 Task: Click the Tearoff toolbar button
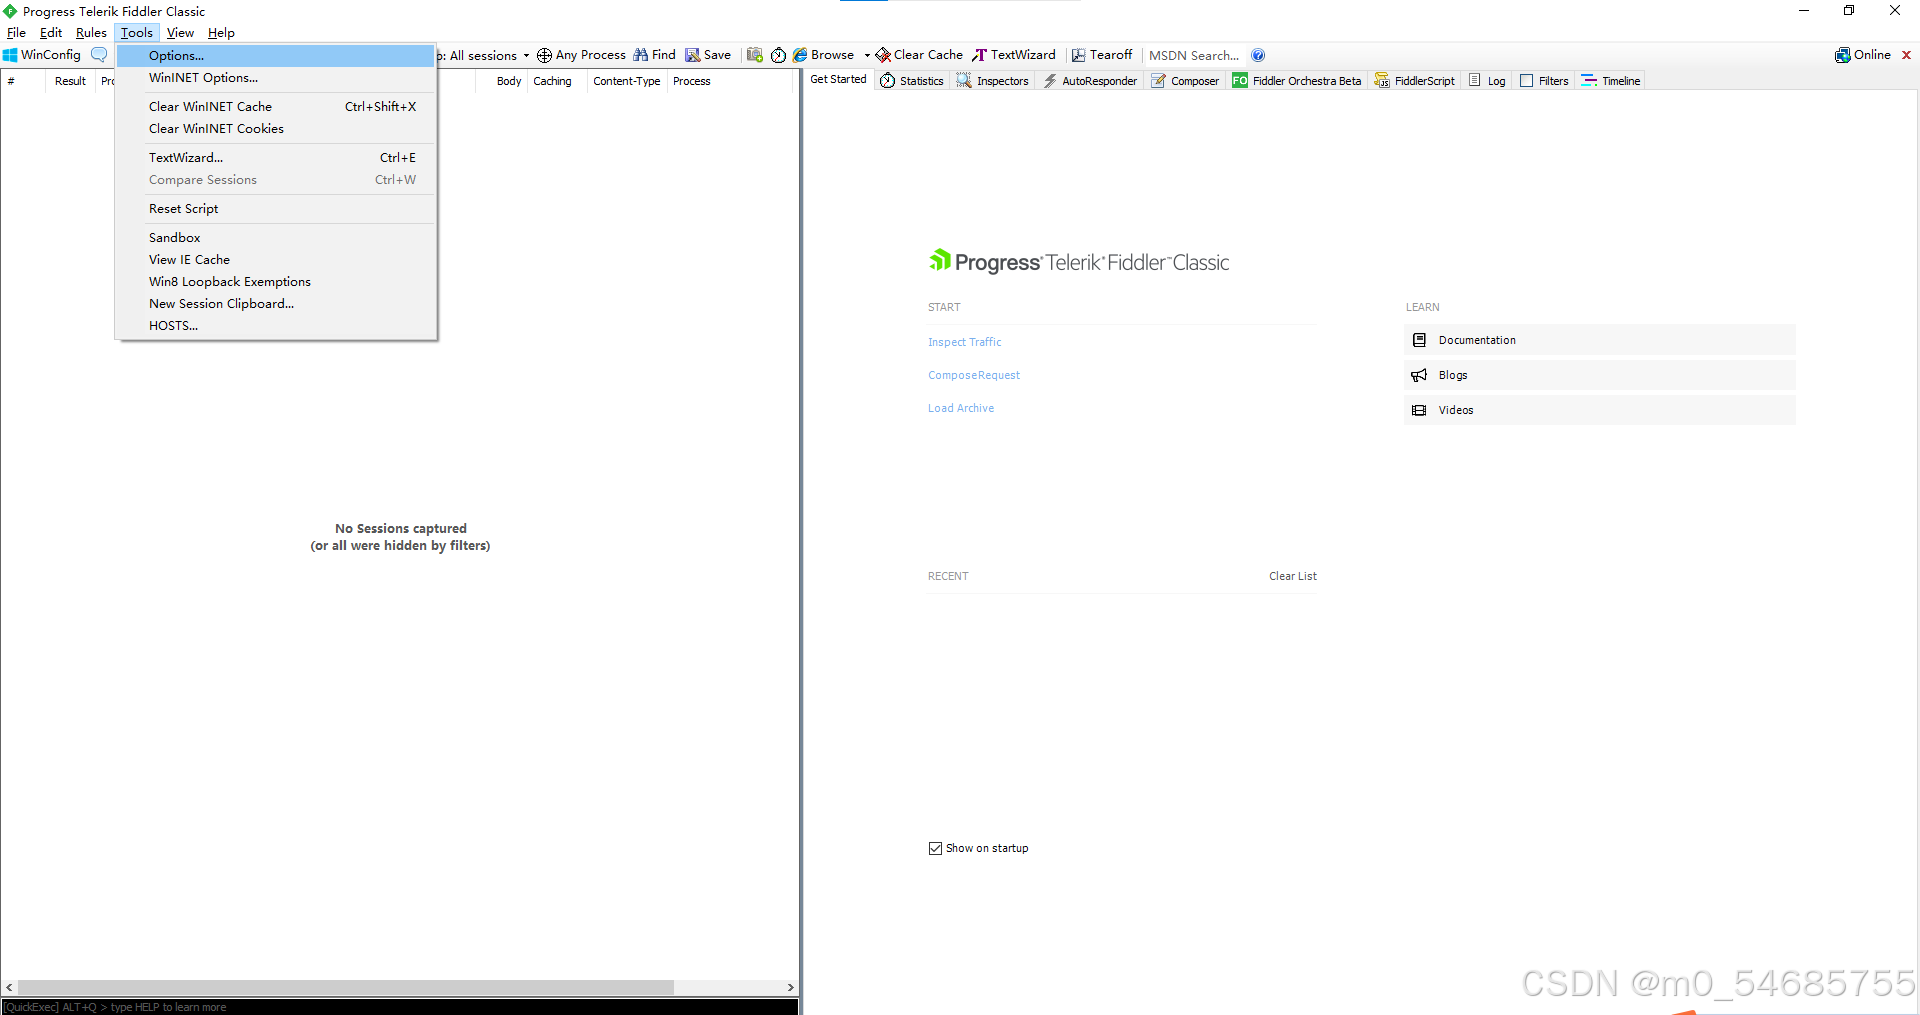(x=1102, y=55)
